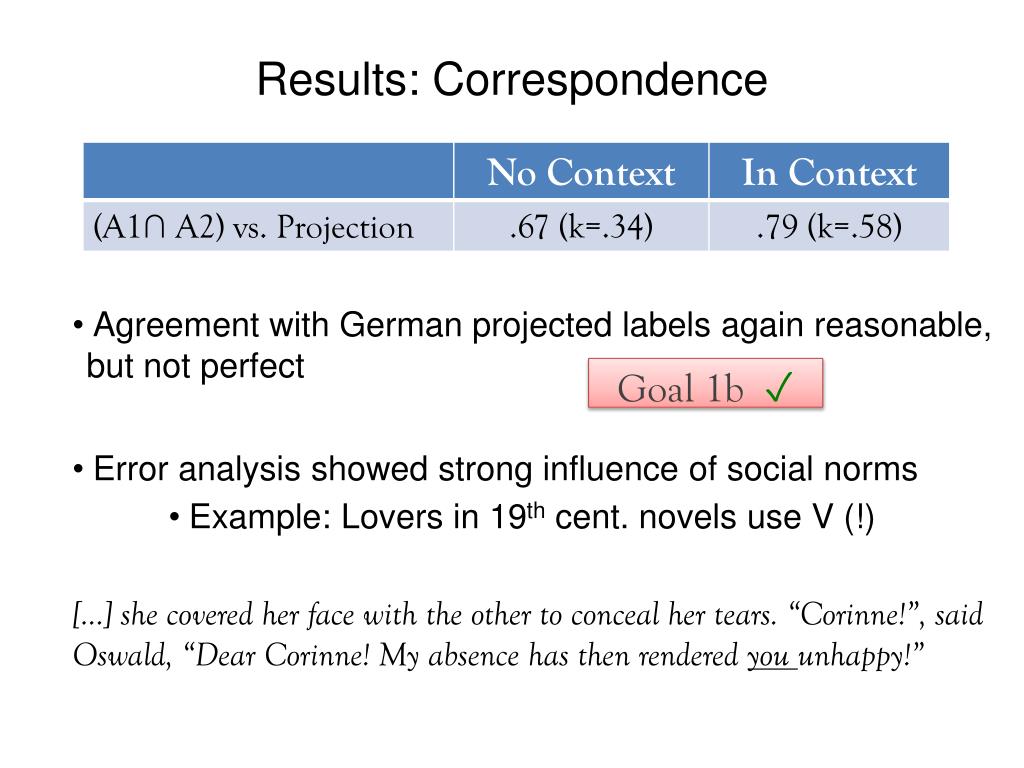
Task: Click the Goal 1b red box
Action: pyautogui.click(x=705, y=383)
